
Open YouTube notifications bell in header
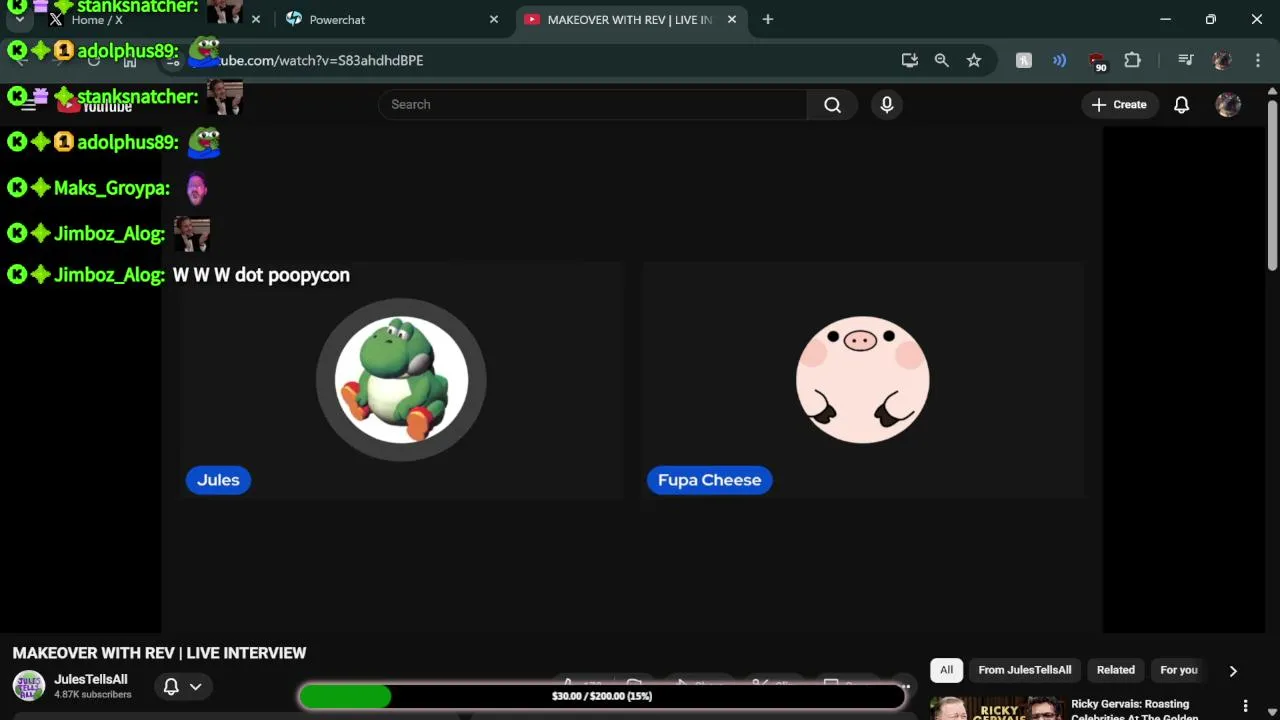pos(1181,104)
